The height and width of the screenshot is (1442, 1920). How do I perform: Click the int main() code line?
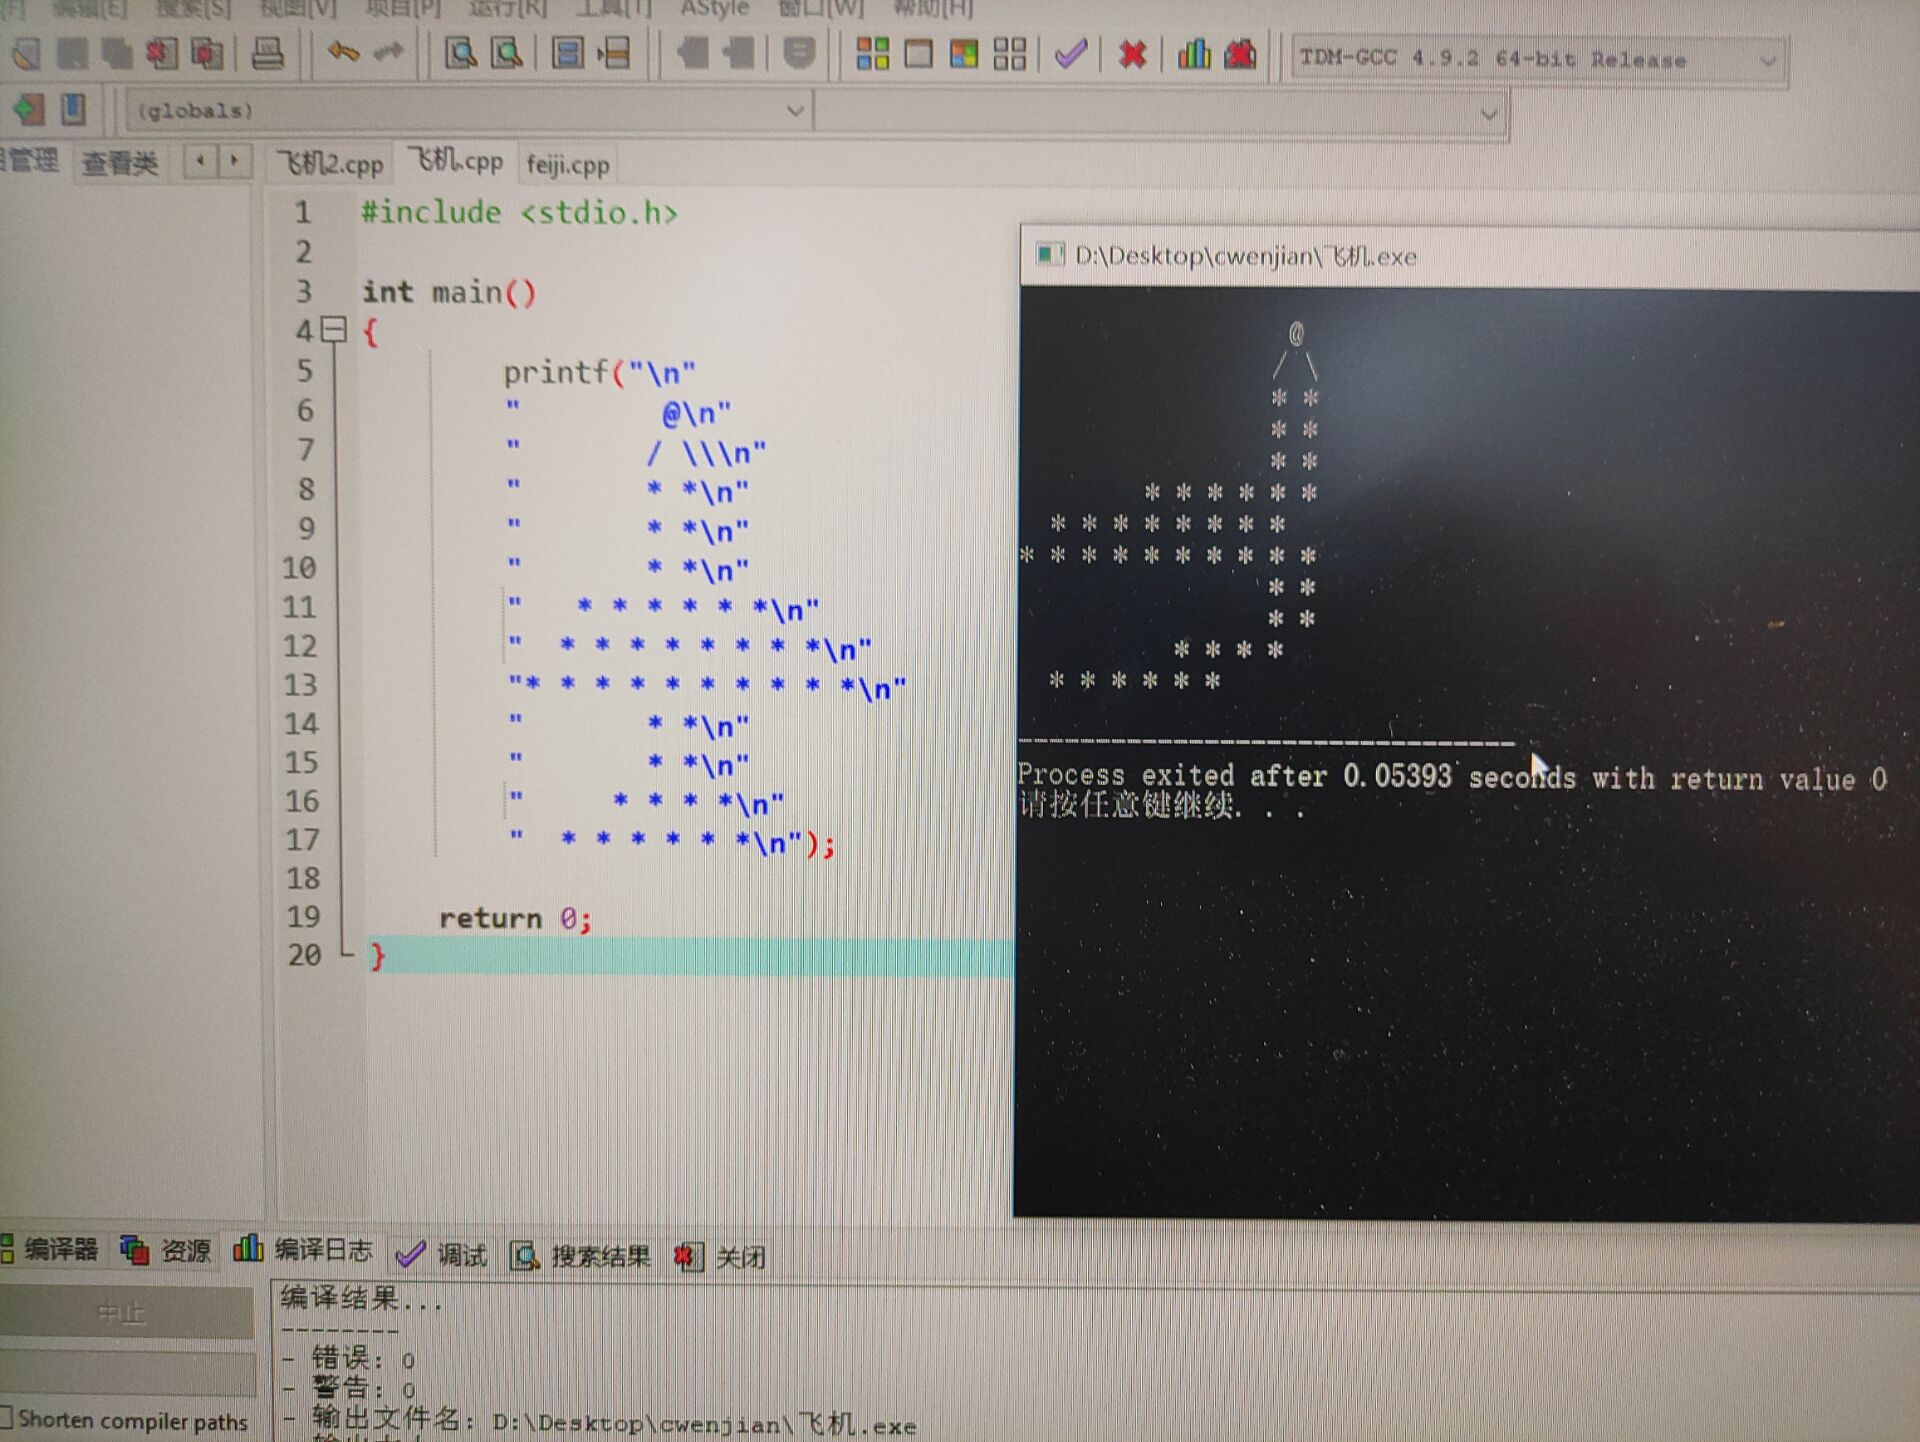point(449,292)
